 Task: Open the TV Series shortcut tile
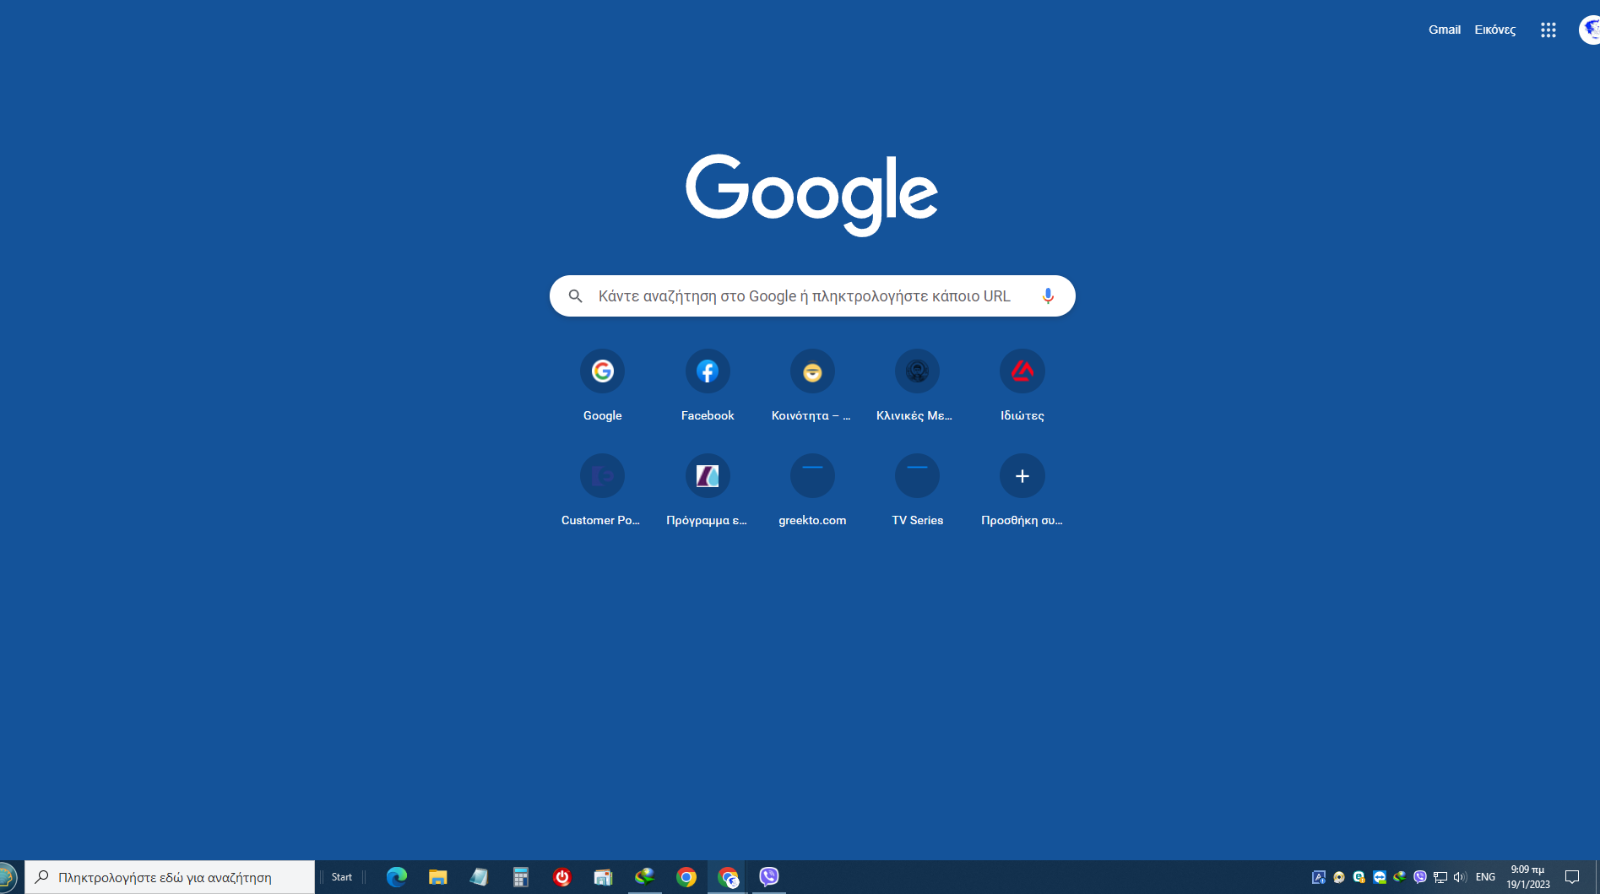[917, 492]
